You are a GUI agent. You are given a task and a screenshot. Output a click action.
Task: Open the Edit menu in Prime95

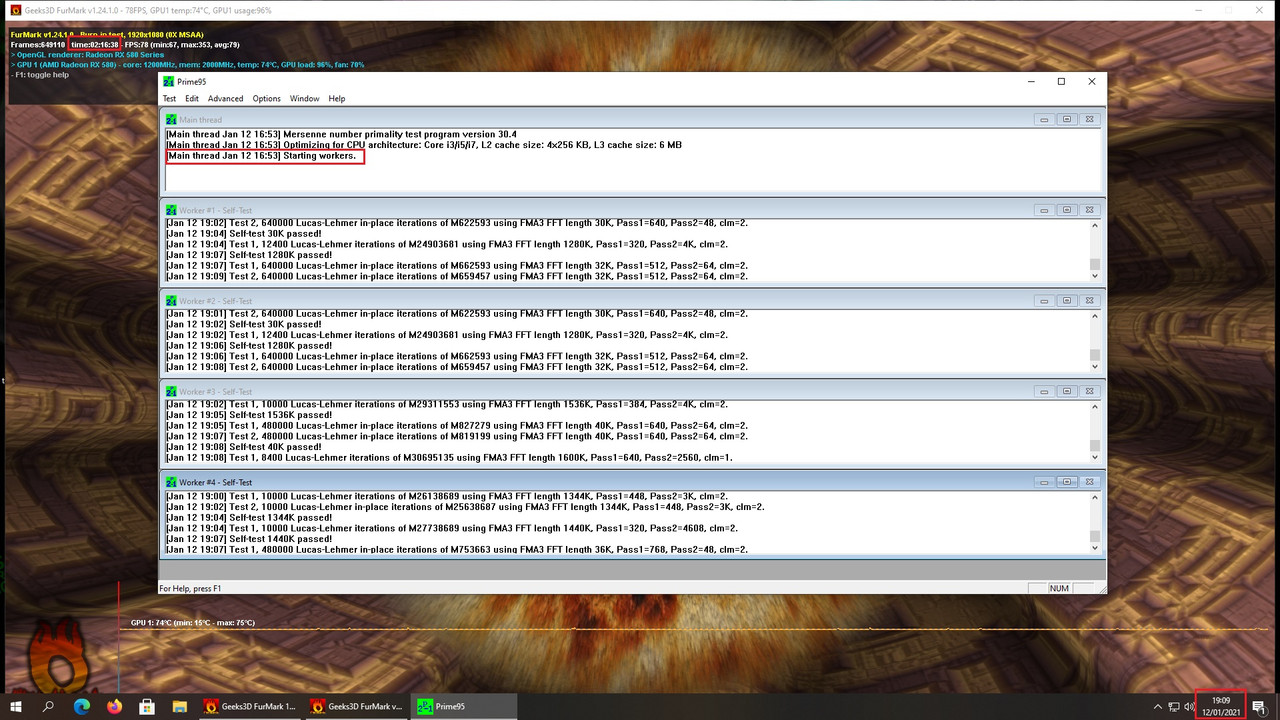coord(192,99)
